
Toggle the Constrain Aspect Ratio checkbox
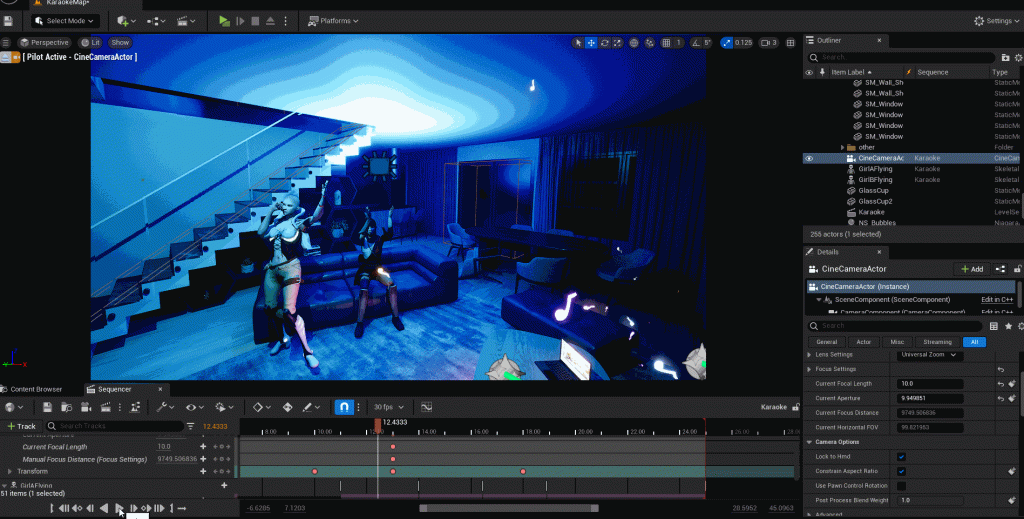901,471
